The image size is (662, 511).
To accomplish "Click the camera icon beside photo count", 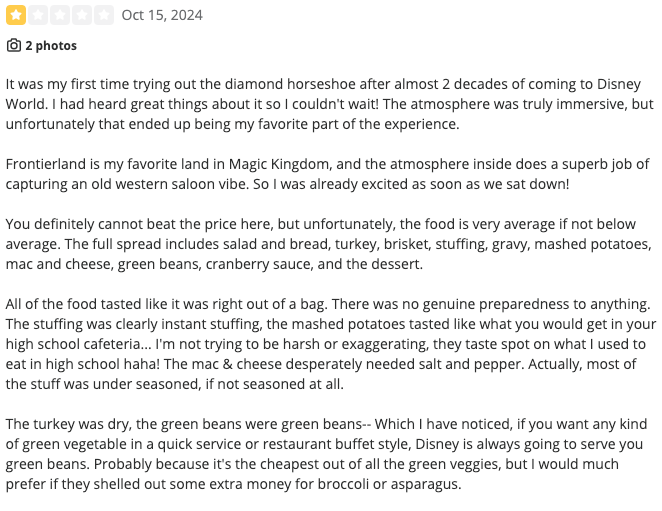I will pyautogui.click(x=14, y=46).
